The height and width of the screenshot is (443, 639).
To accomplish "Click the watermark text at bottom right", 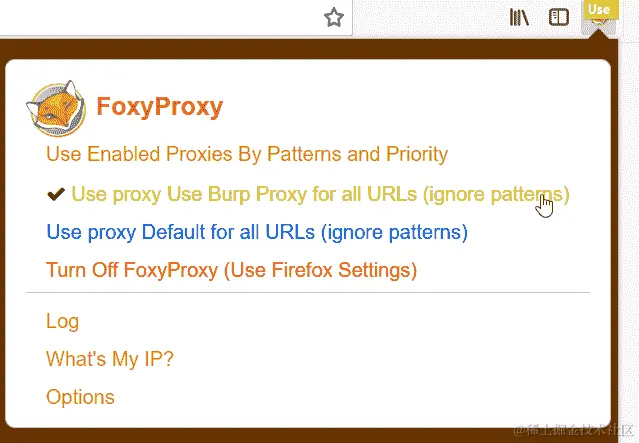I will pyautogui.click(x=575, y=430).
